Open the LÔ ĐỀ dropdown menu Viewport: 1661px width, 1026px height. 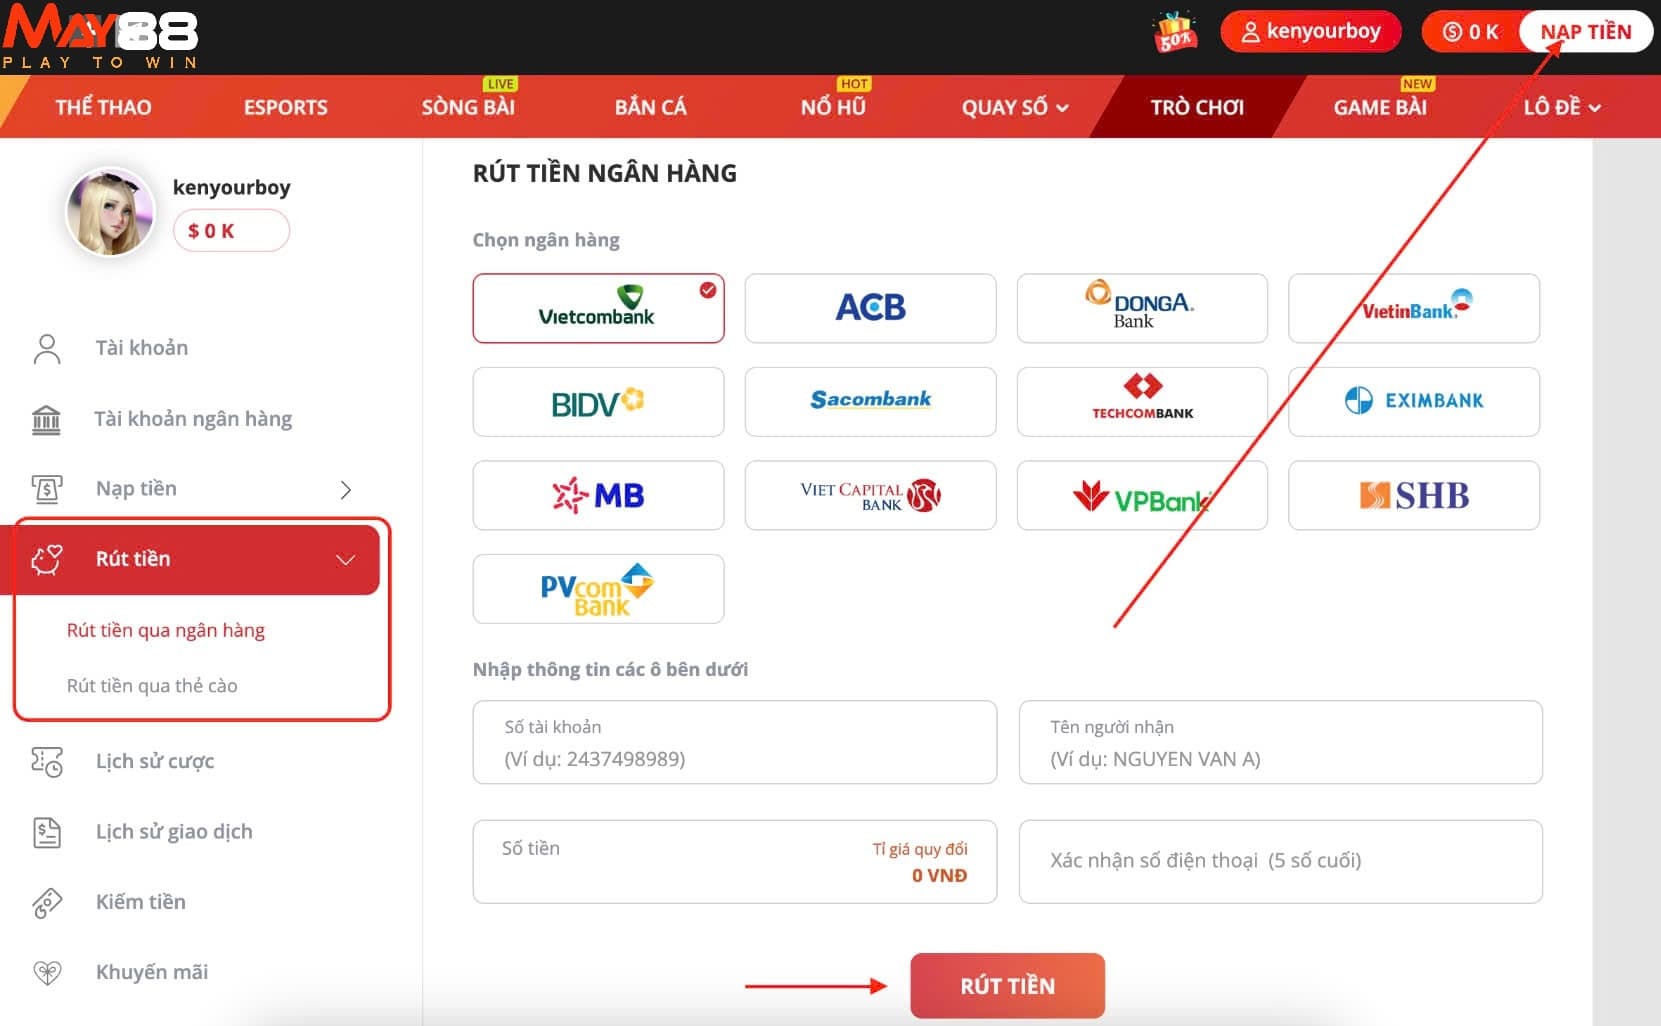(1562, 107)
